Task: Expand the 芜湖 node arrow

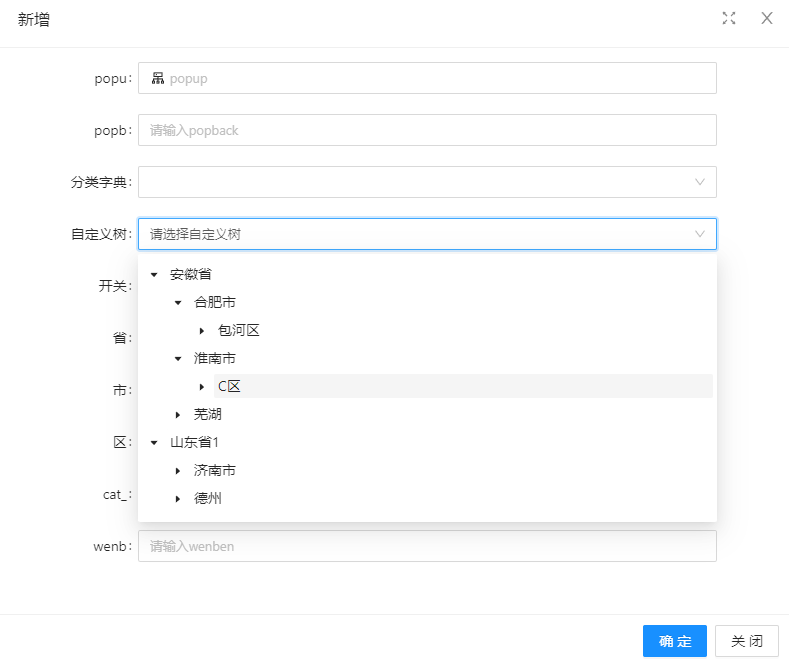Action: point(178,415)
